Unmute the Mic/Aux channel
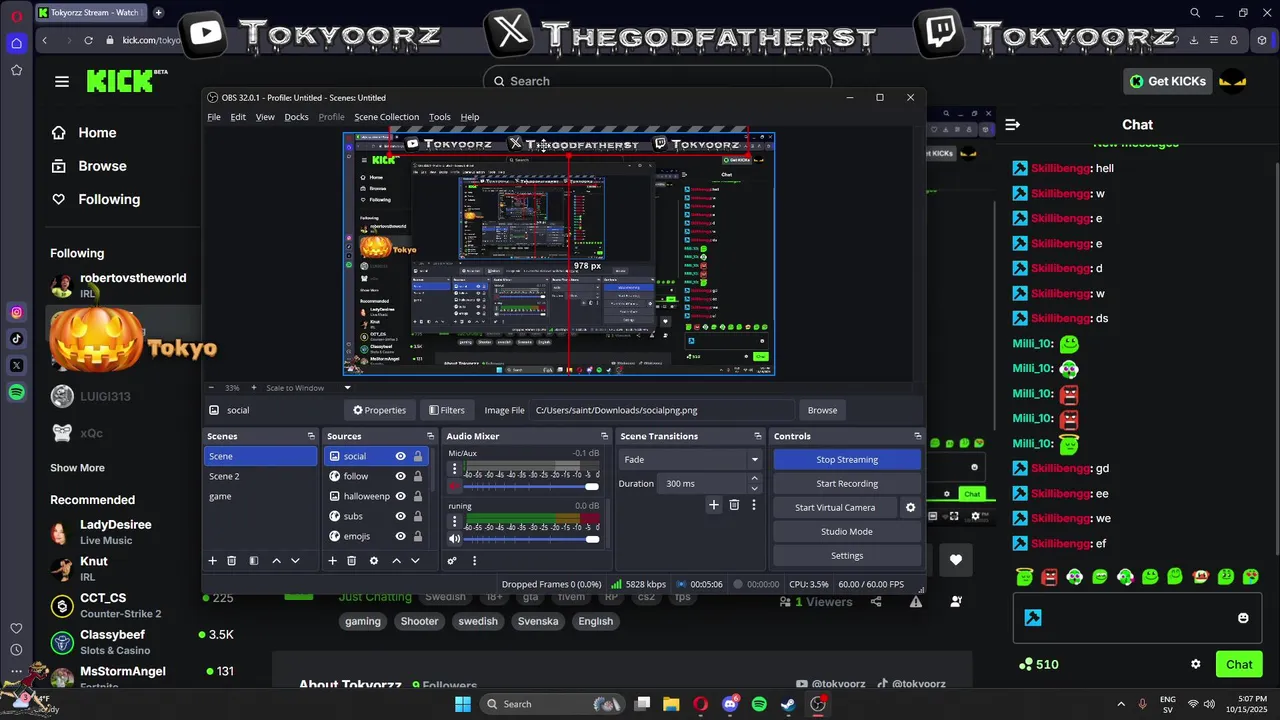Screen dimensions: 1280x720 pos(455,486)
